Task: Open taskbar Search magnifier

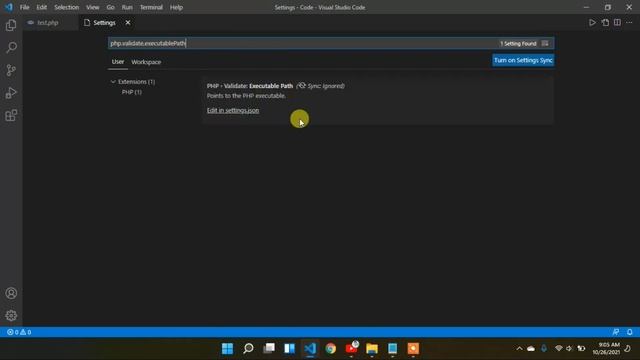Action: pyautogui.click(x=248, y=349)
